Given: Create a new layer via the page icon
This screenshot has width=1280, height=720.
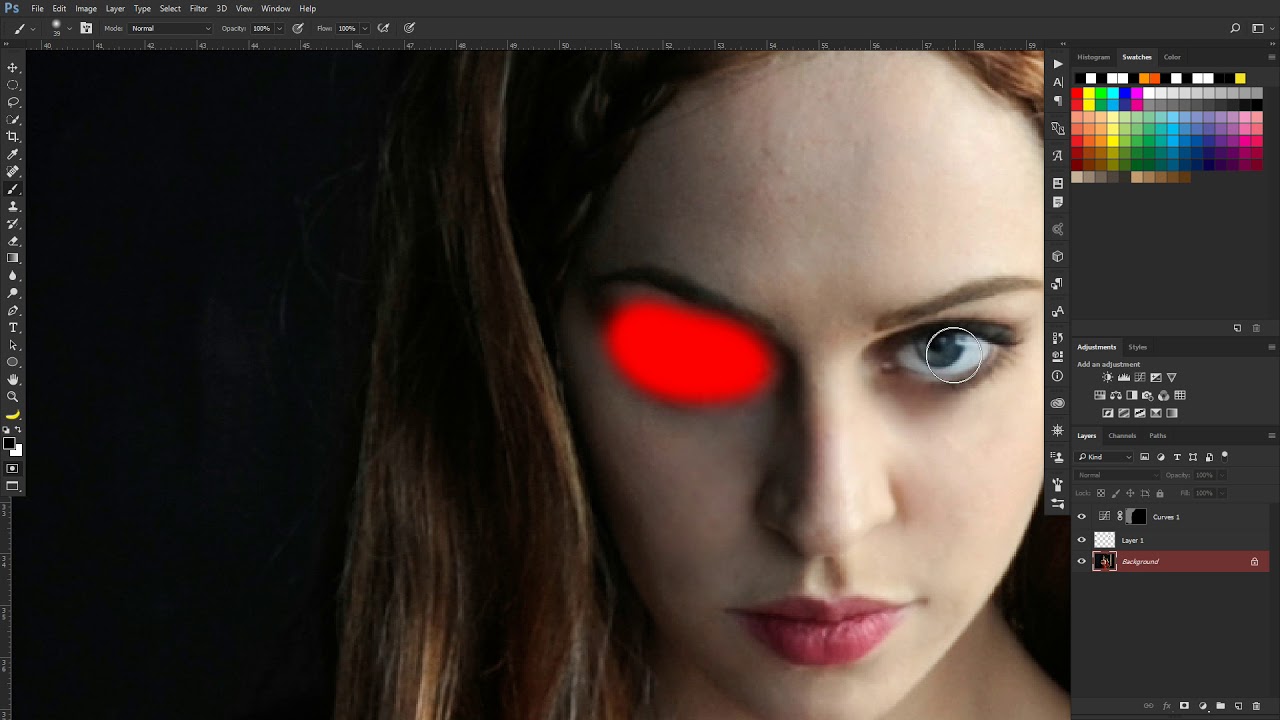Looking at the screenshot, I should 1238,706.
